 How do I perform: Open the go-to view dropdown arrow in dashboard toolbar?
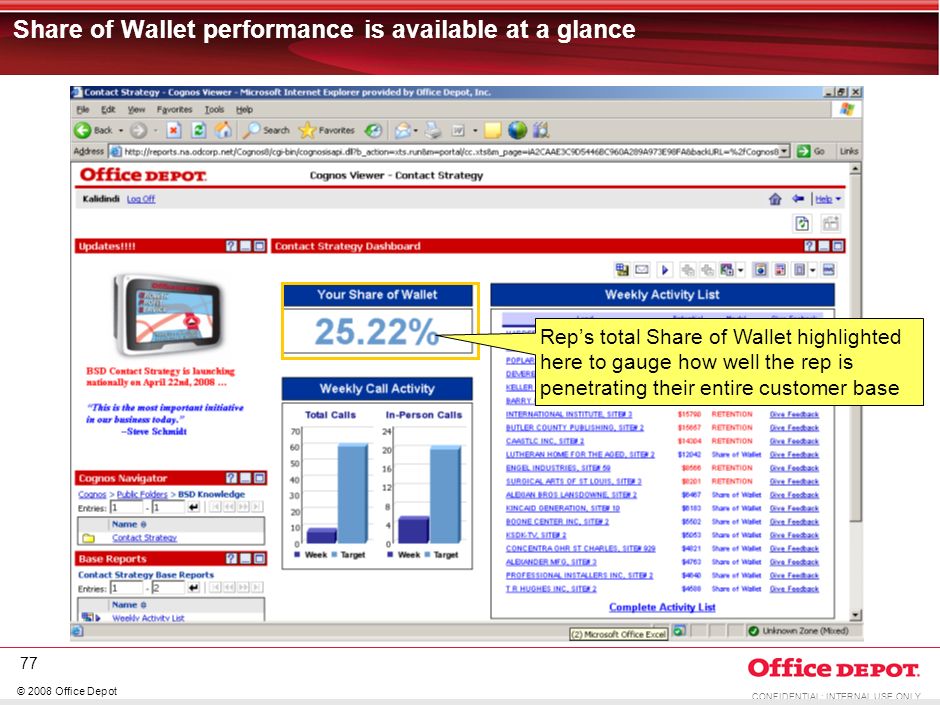pos(740,270)
